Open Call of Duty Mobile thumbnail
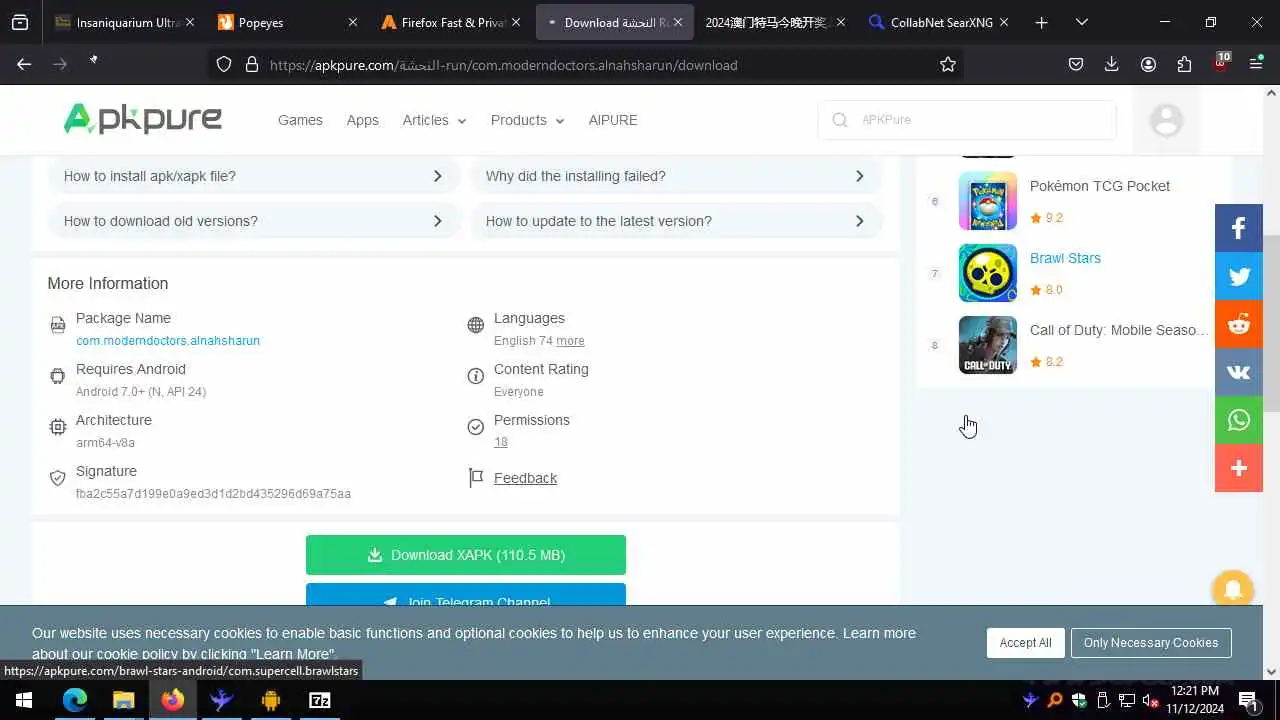1280x720 pixels. (x=988, y=345)
